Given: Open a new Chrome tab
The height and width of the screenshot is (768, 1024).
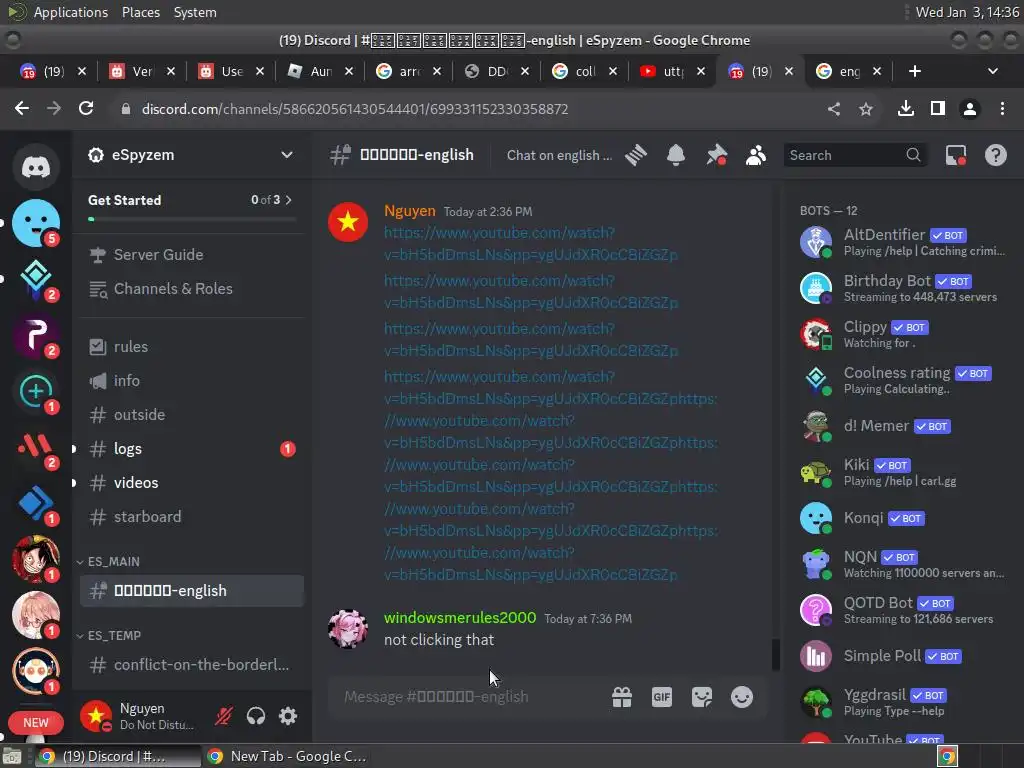Looking at the screenshot, I should click(x=914, y=71).
